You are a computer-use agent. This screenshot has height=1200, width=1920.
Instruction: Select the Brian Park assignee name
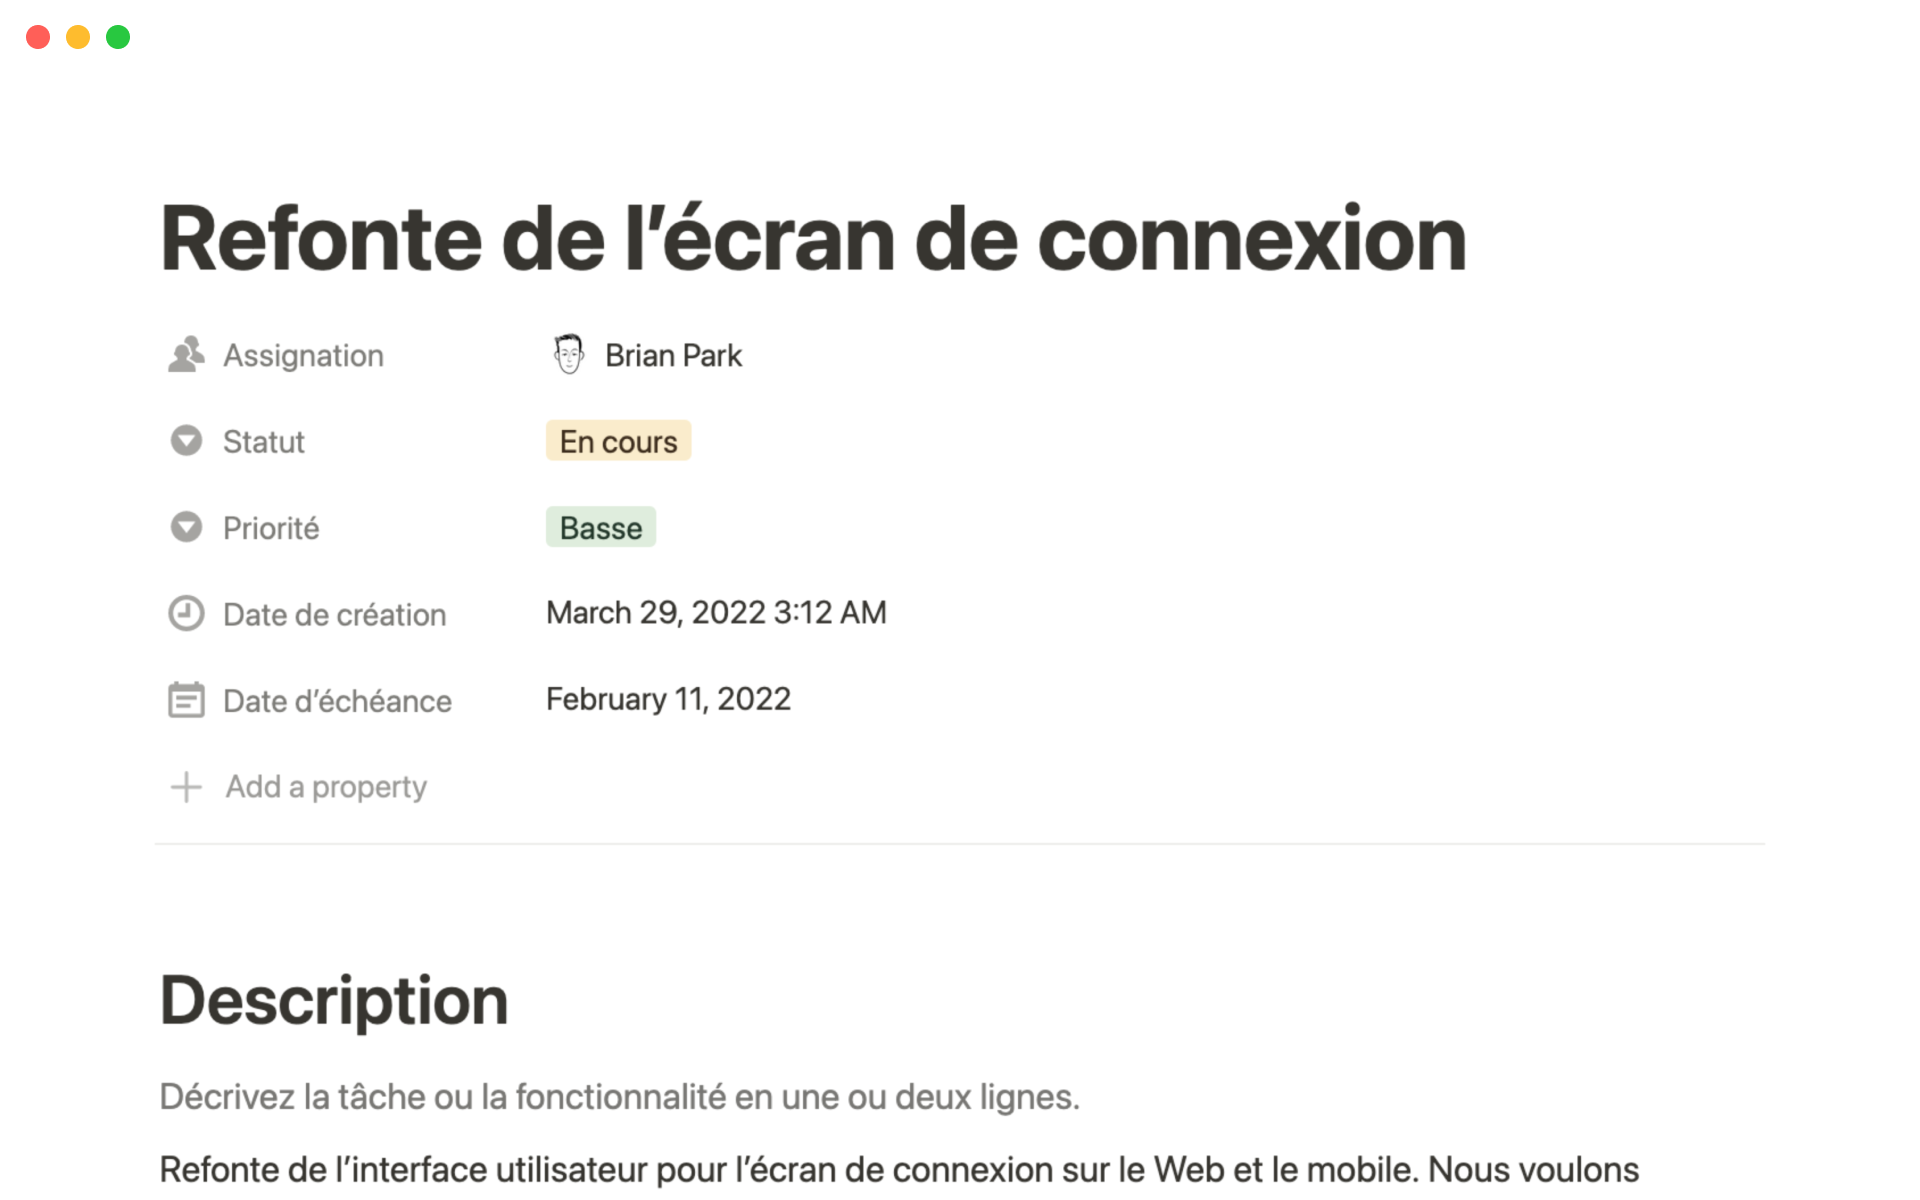(673, 355)
